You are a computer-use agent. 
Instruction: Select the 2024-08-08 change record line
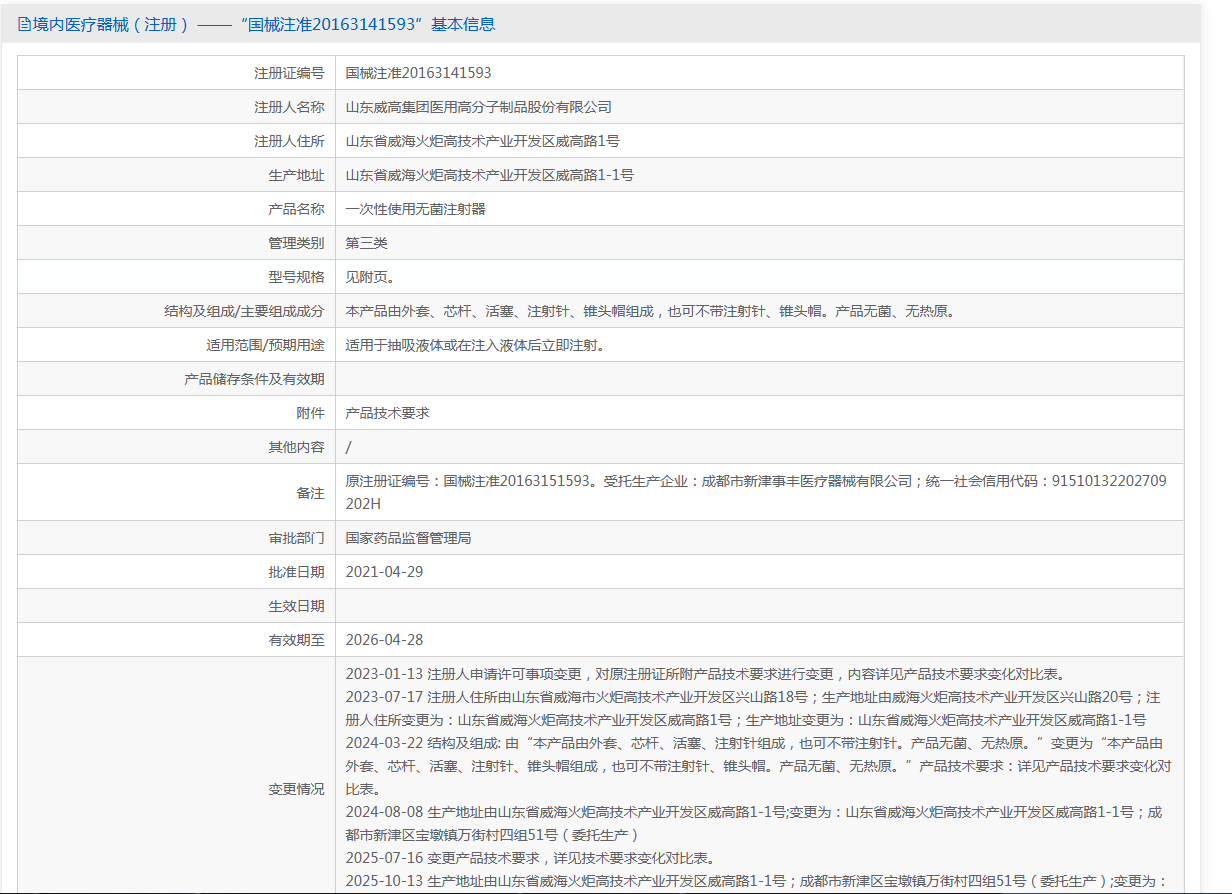point(754,823)
